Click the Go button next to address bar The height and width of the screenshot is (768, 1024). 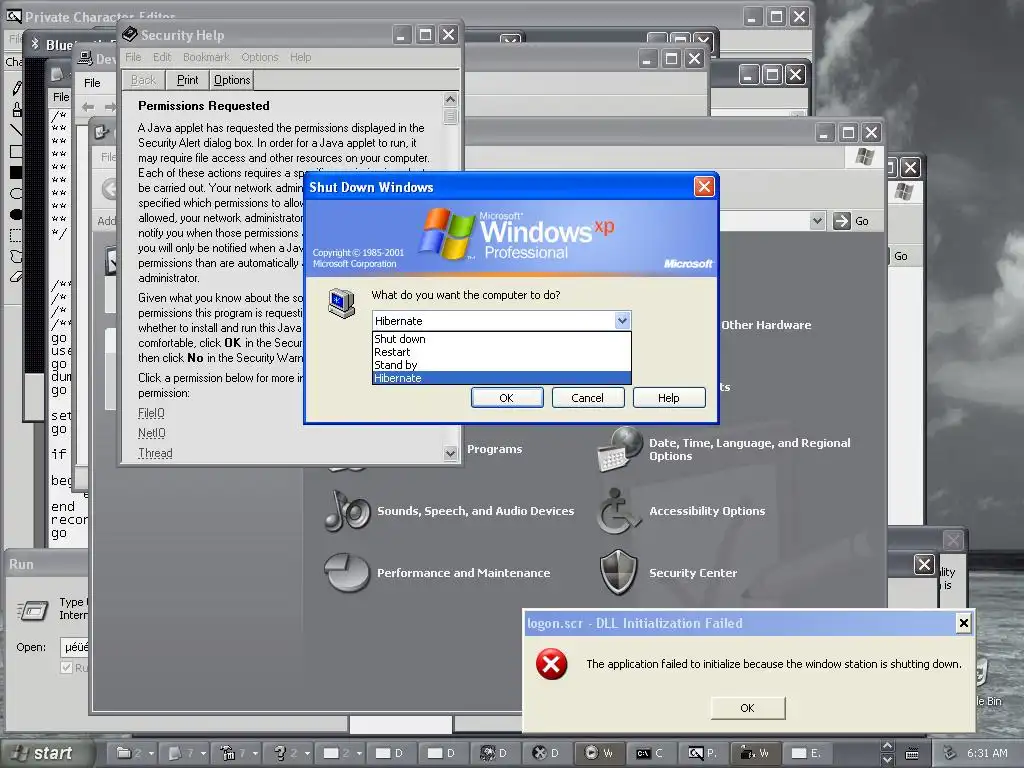[x=852, y=221]
